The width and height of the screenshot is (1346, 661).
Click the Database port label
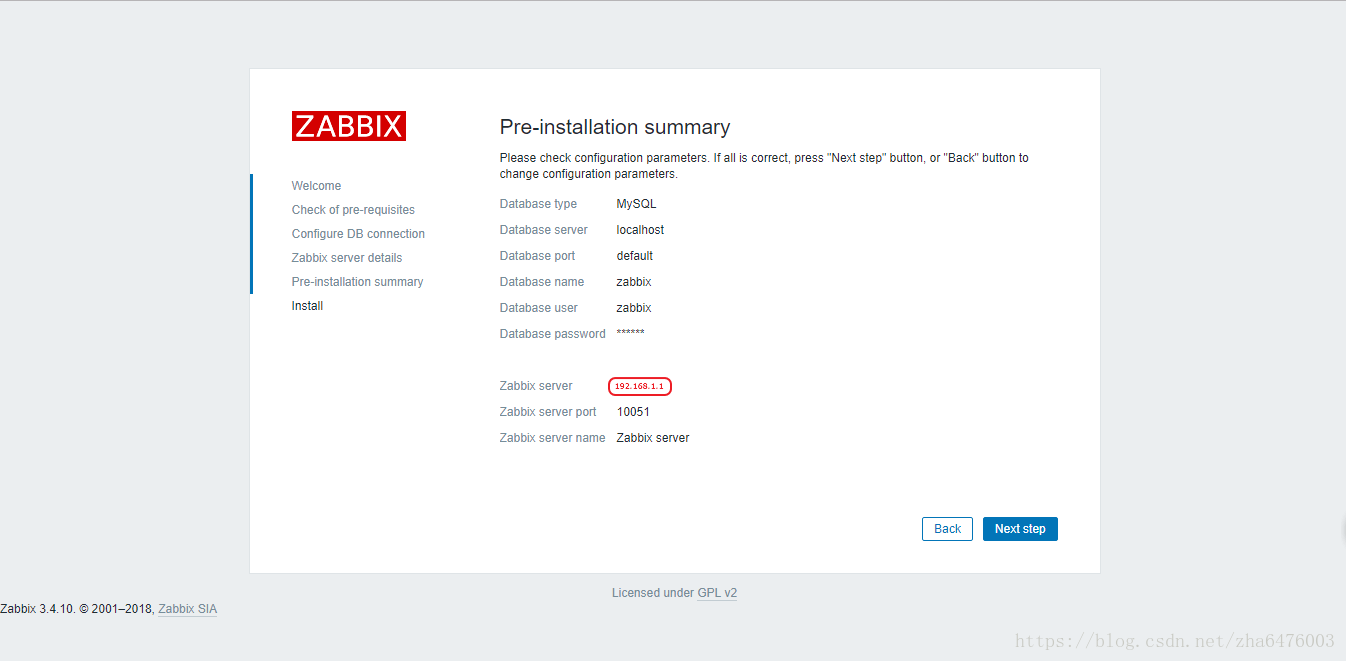tap(537, 256)
